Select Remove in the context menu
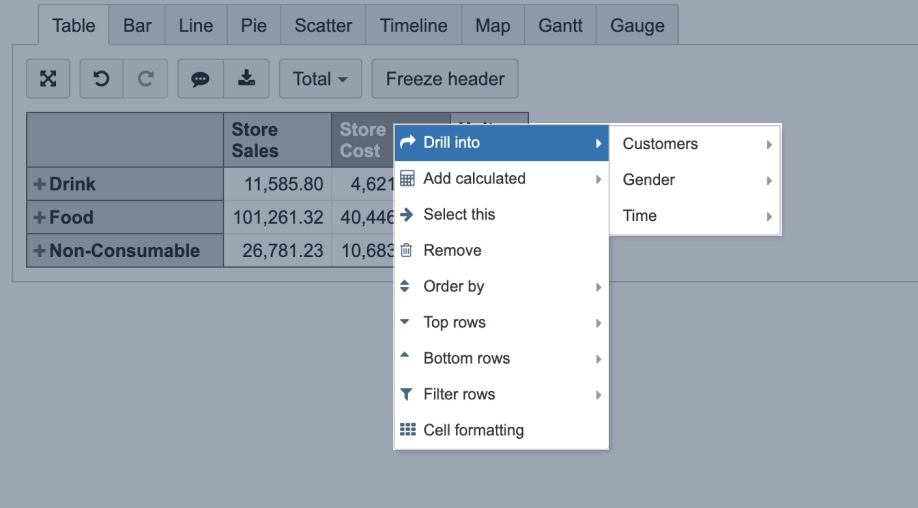The height and width of the screenshot is (508, 918). click(452, 251)
